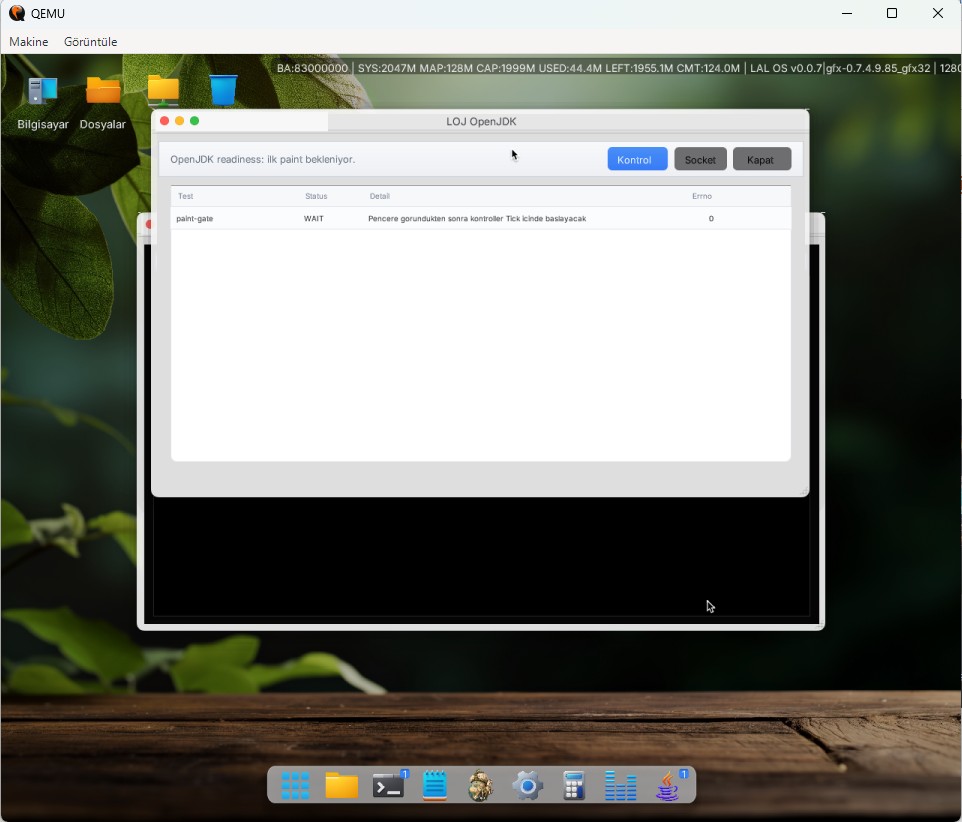962x822 pixels.
Task: Open the blue recycle bin on the desktop
Action: coord(223,90)
